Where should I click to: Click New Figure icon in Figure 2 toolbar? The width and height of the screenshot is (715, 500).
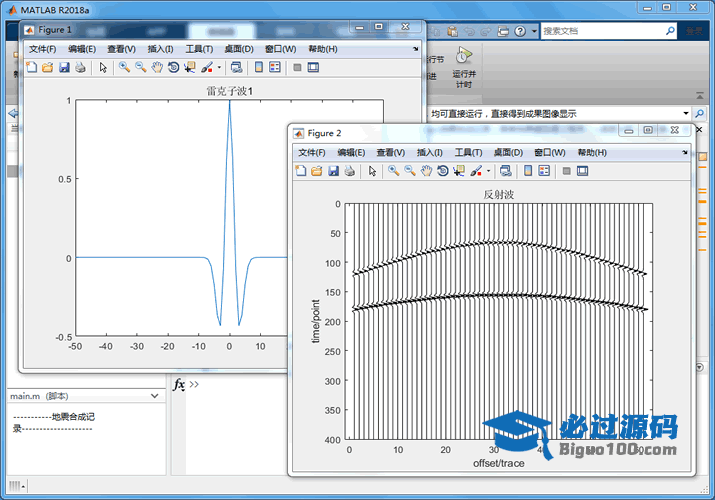tap(301, 171)
